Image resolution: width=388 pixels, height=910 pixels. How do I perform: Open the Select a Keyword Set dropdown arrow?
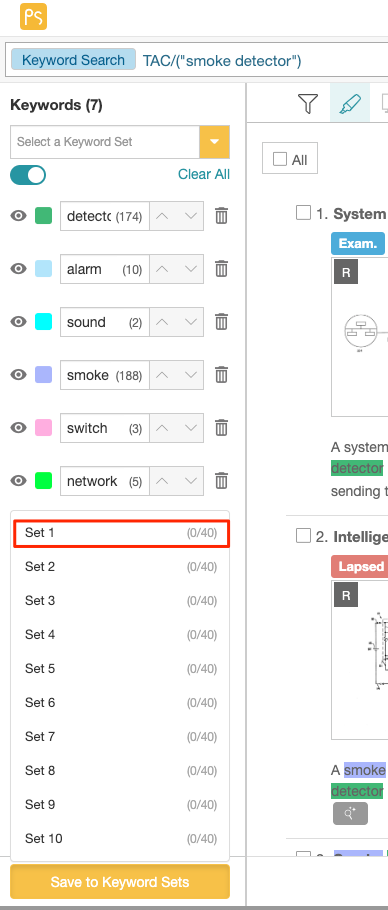pos(215,142)
